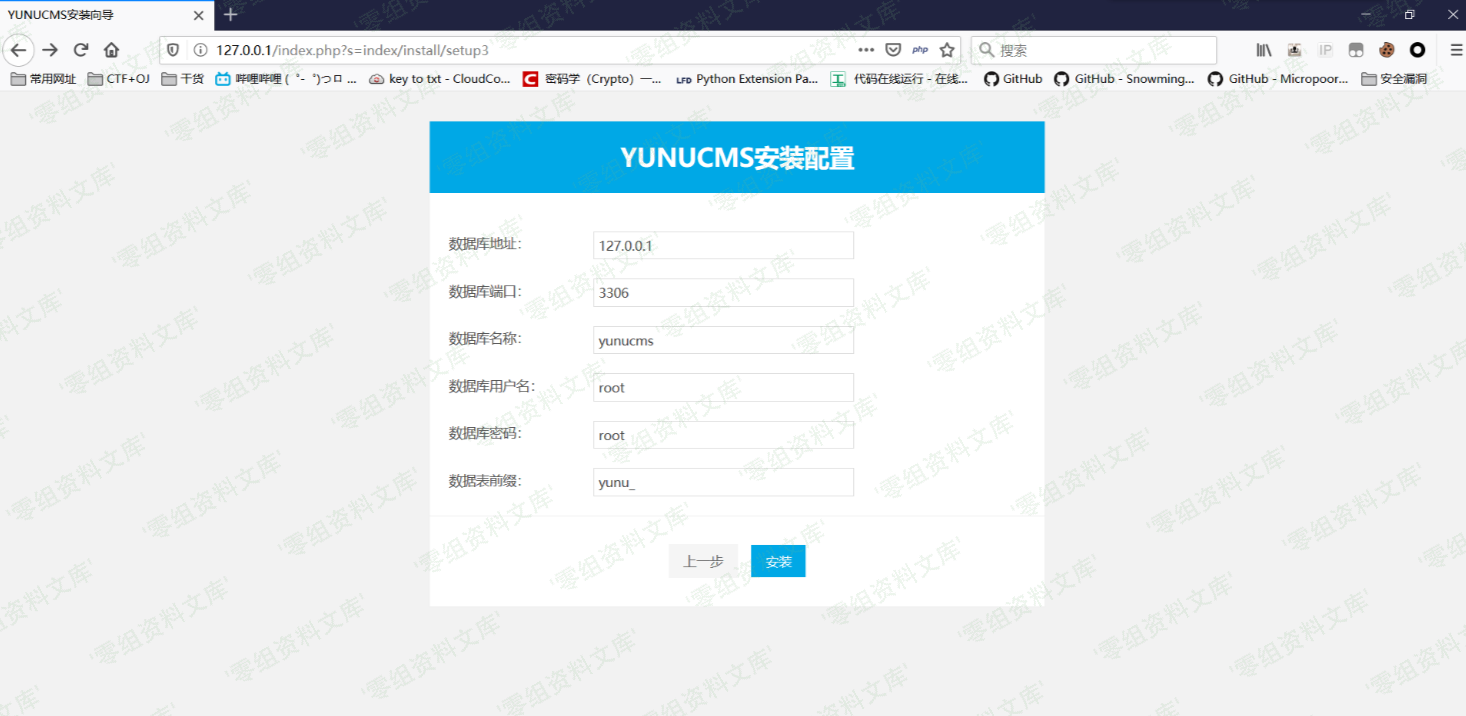This screenshot has height=716, width=1466.
Task: Open page actions three-dot menu
Action: [x=866, y=50]
